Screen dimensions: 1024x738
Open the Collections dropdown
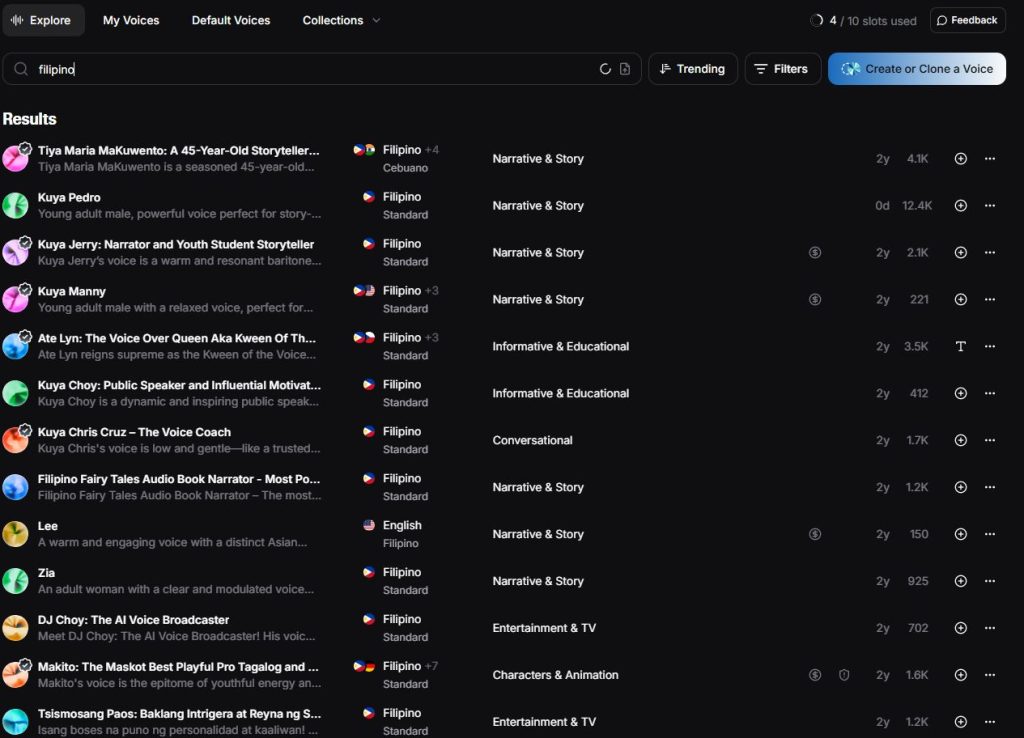[341, 20]
